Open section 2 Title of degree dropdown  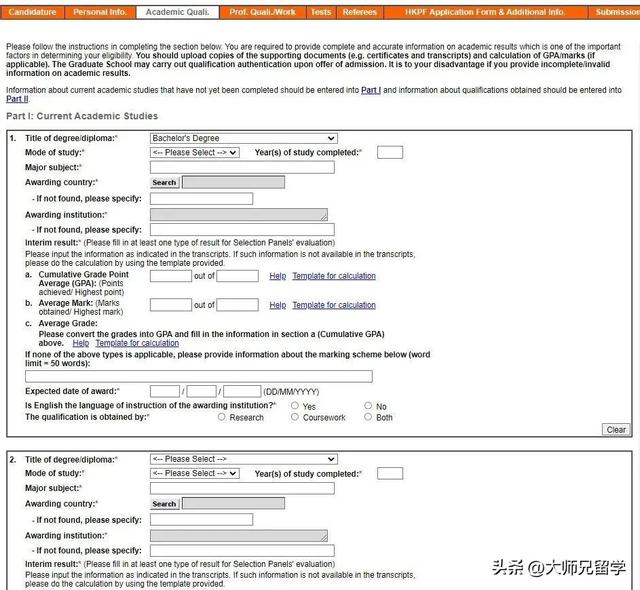[244, 459]
